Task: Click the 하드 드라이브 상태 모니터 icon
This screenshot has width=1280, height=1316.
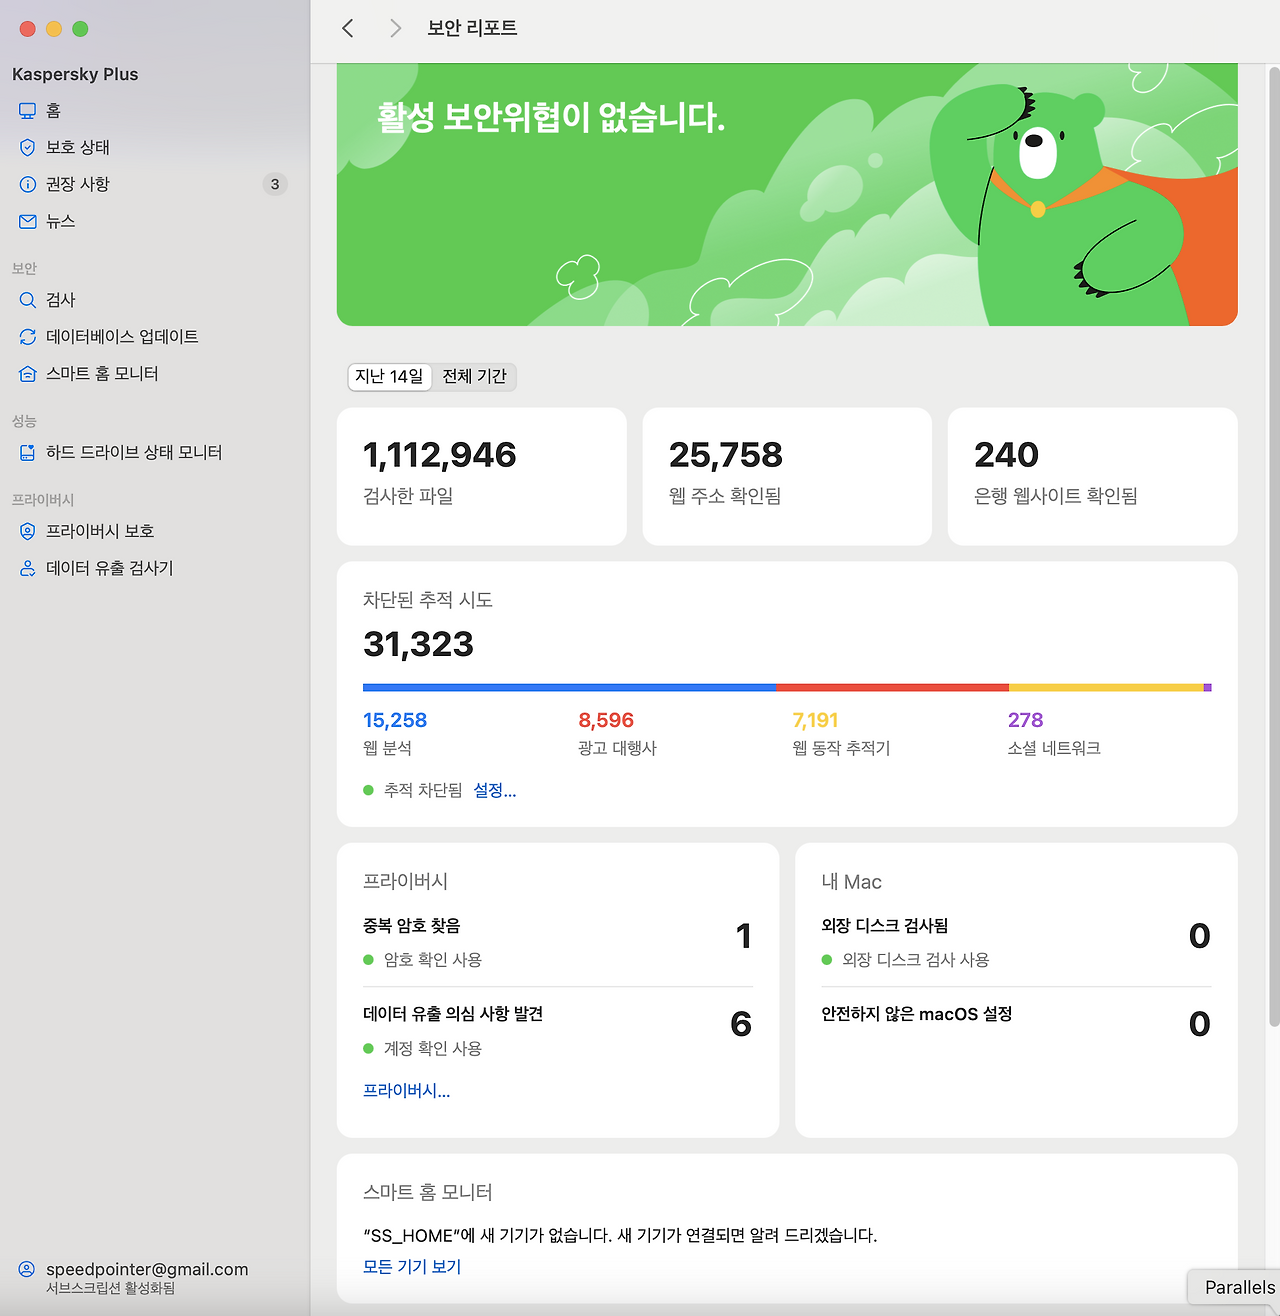Action: (28, 453)
